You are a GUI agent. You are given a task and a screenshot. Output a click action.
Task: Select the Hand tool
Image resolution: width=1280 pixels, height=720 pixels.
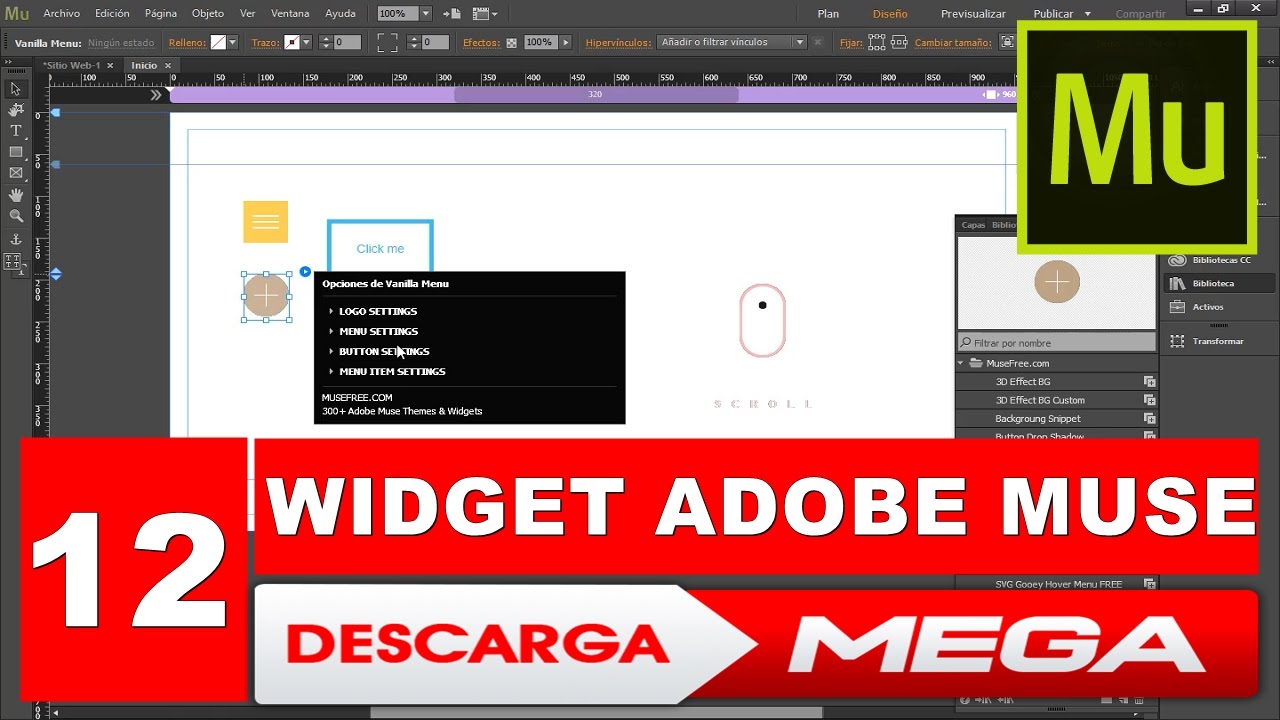tap(15, 194)
